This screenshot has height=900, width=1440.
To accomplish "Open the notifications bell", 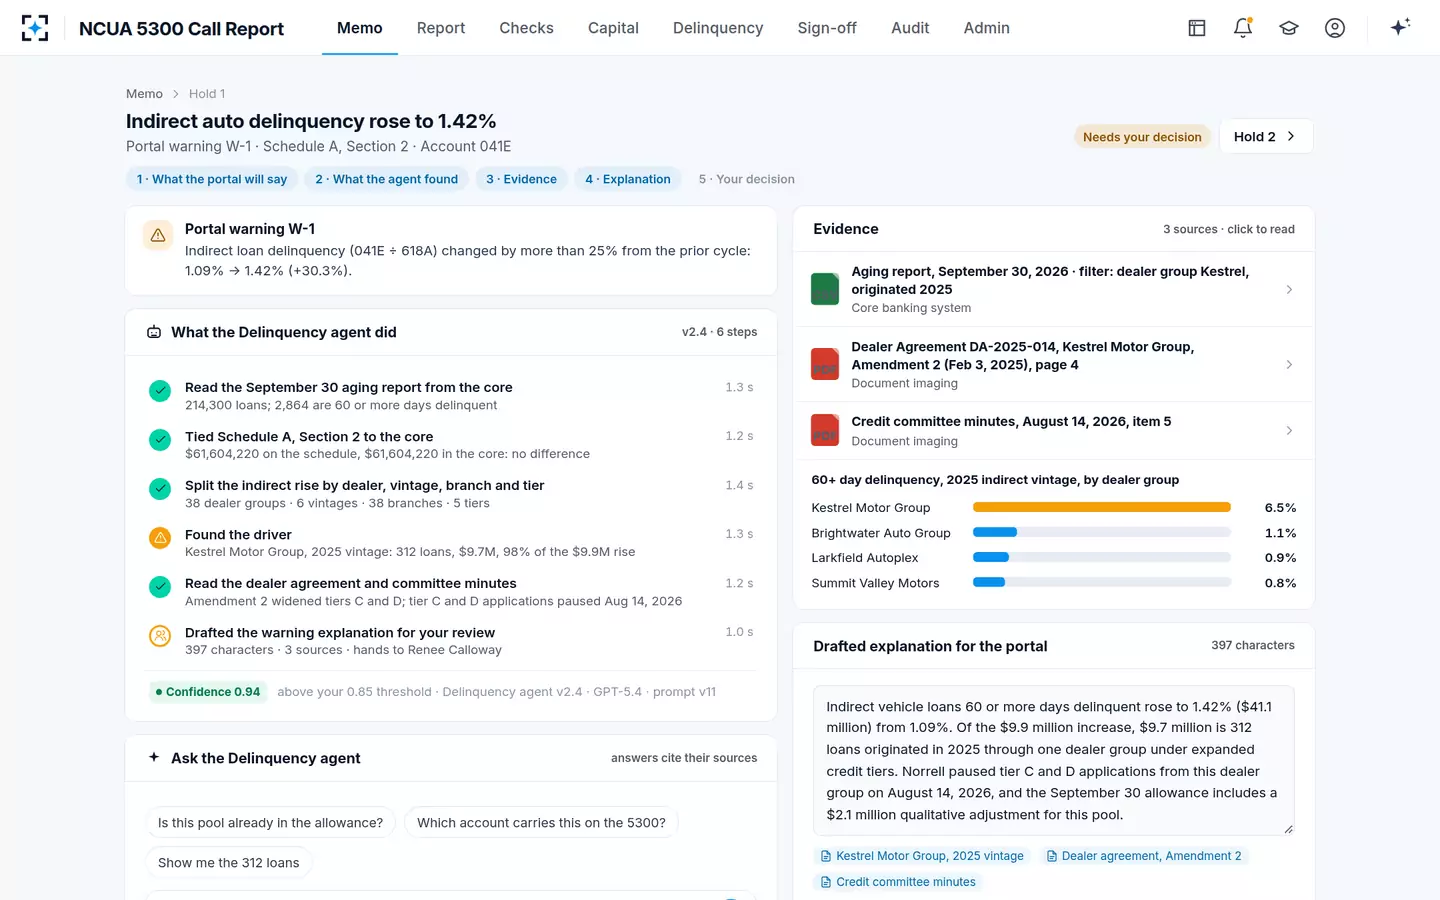I will (x=1243, y=28).
